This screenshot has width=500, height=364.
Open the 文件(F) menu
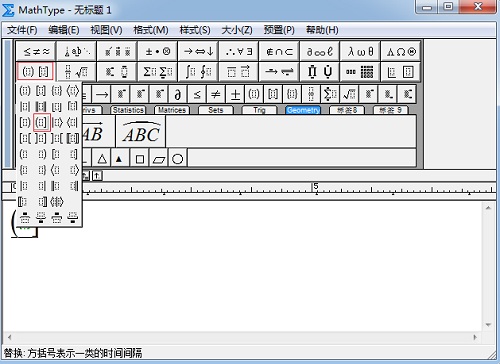(x=22, y=30)
